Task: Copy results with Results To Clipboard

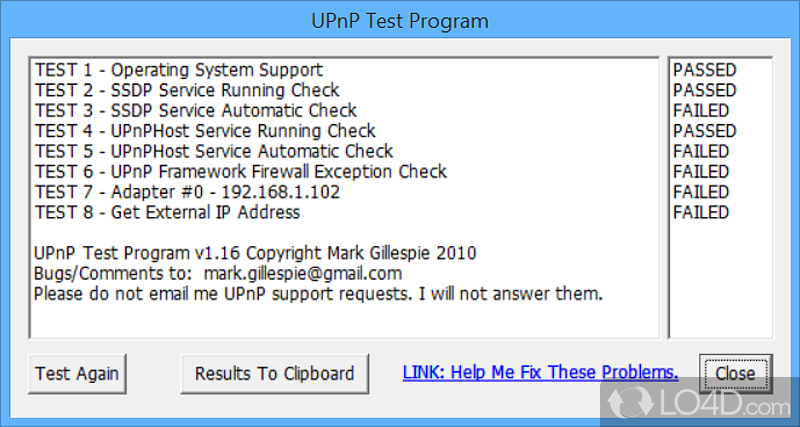Action: (x=274, y=374)
